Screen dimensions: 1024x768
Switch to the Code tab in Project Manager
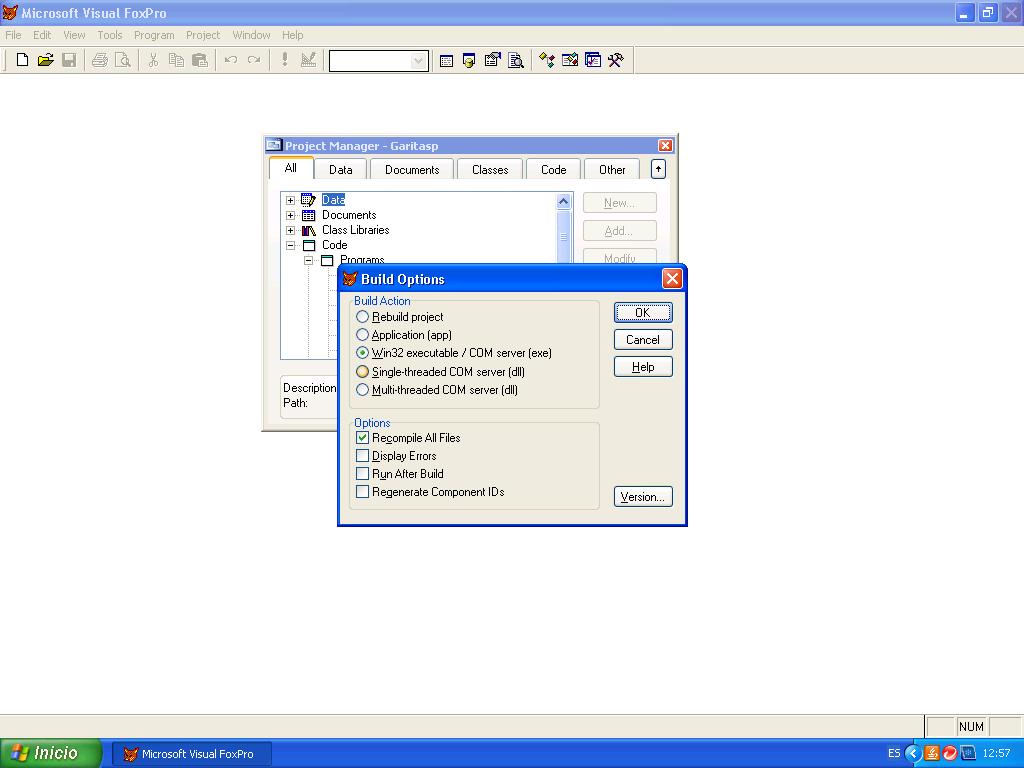(x=554, y=170)
